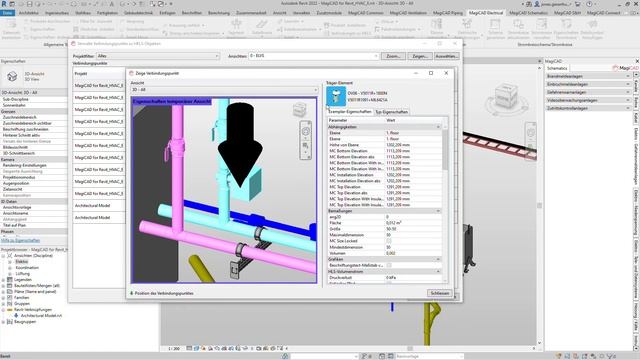Screen dimensions: 640x360
Task: Switch to the Typ-Eigenschaften tab
Action: 391,112
